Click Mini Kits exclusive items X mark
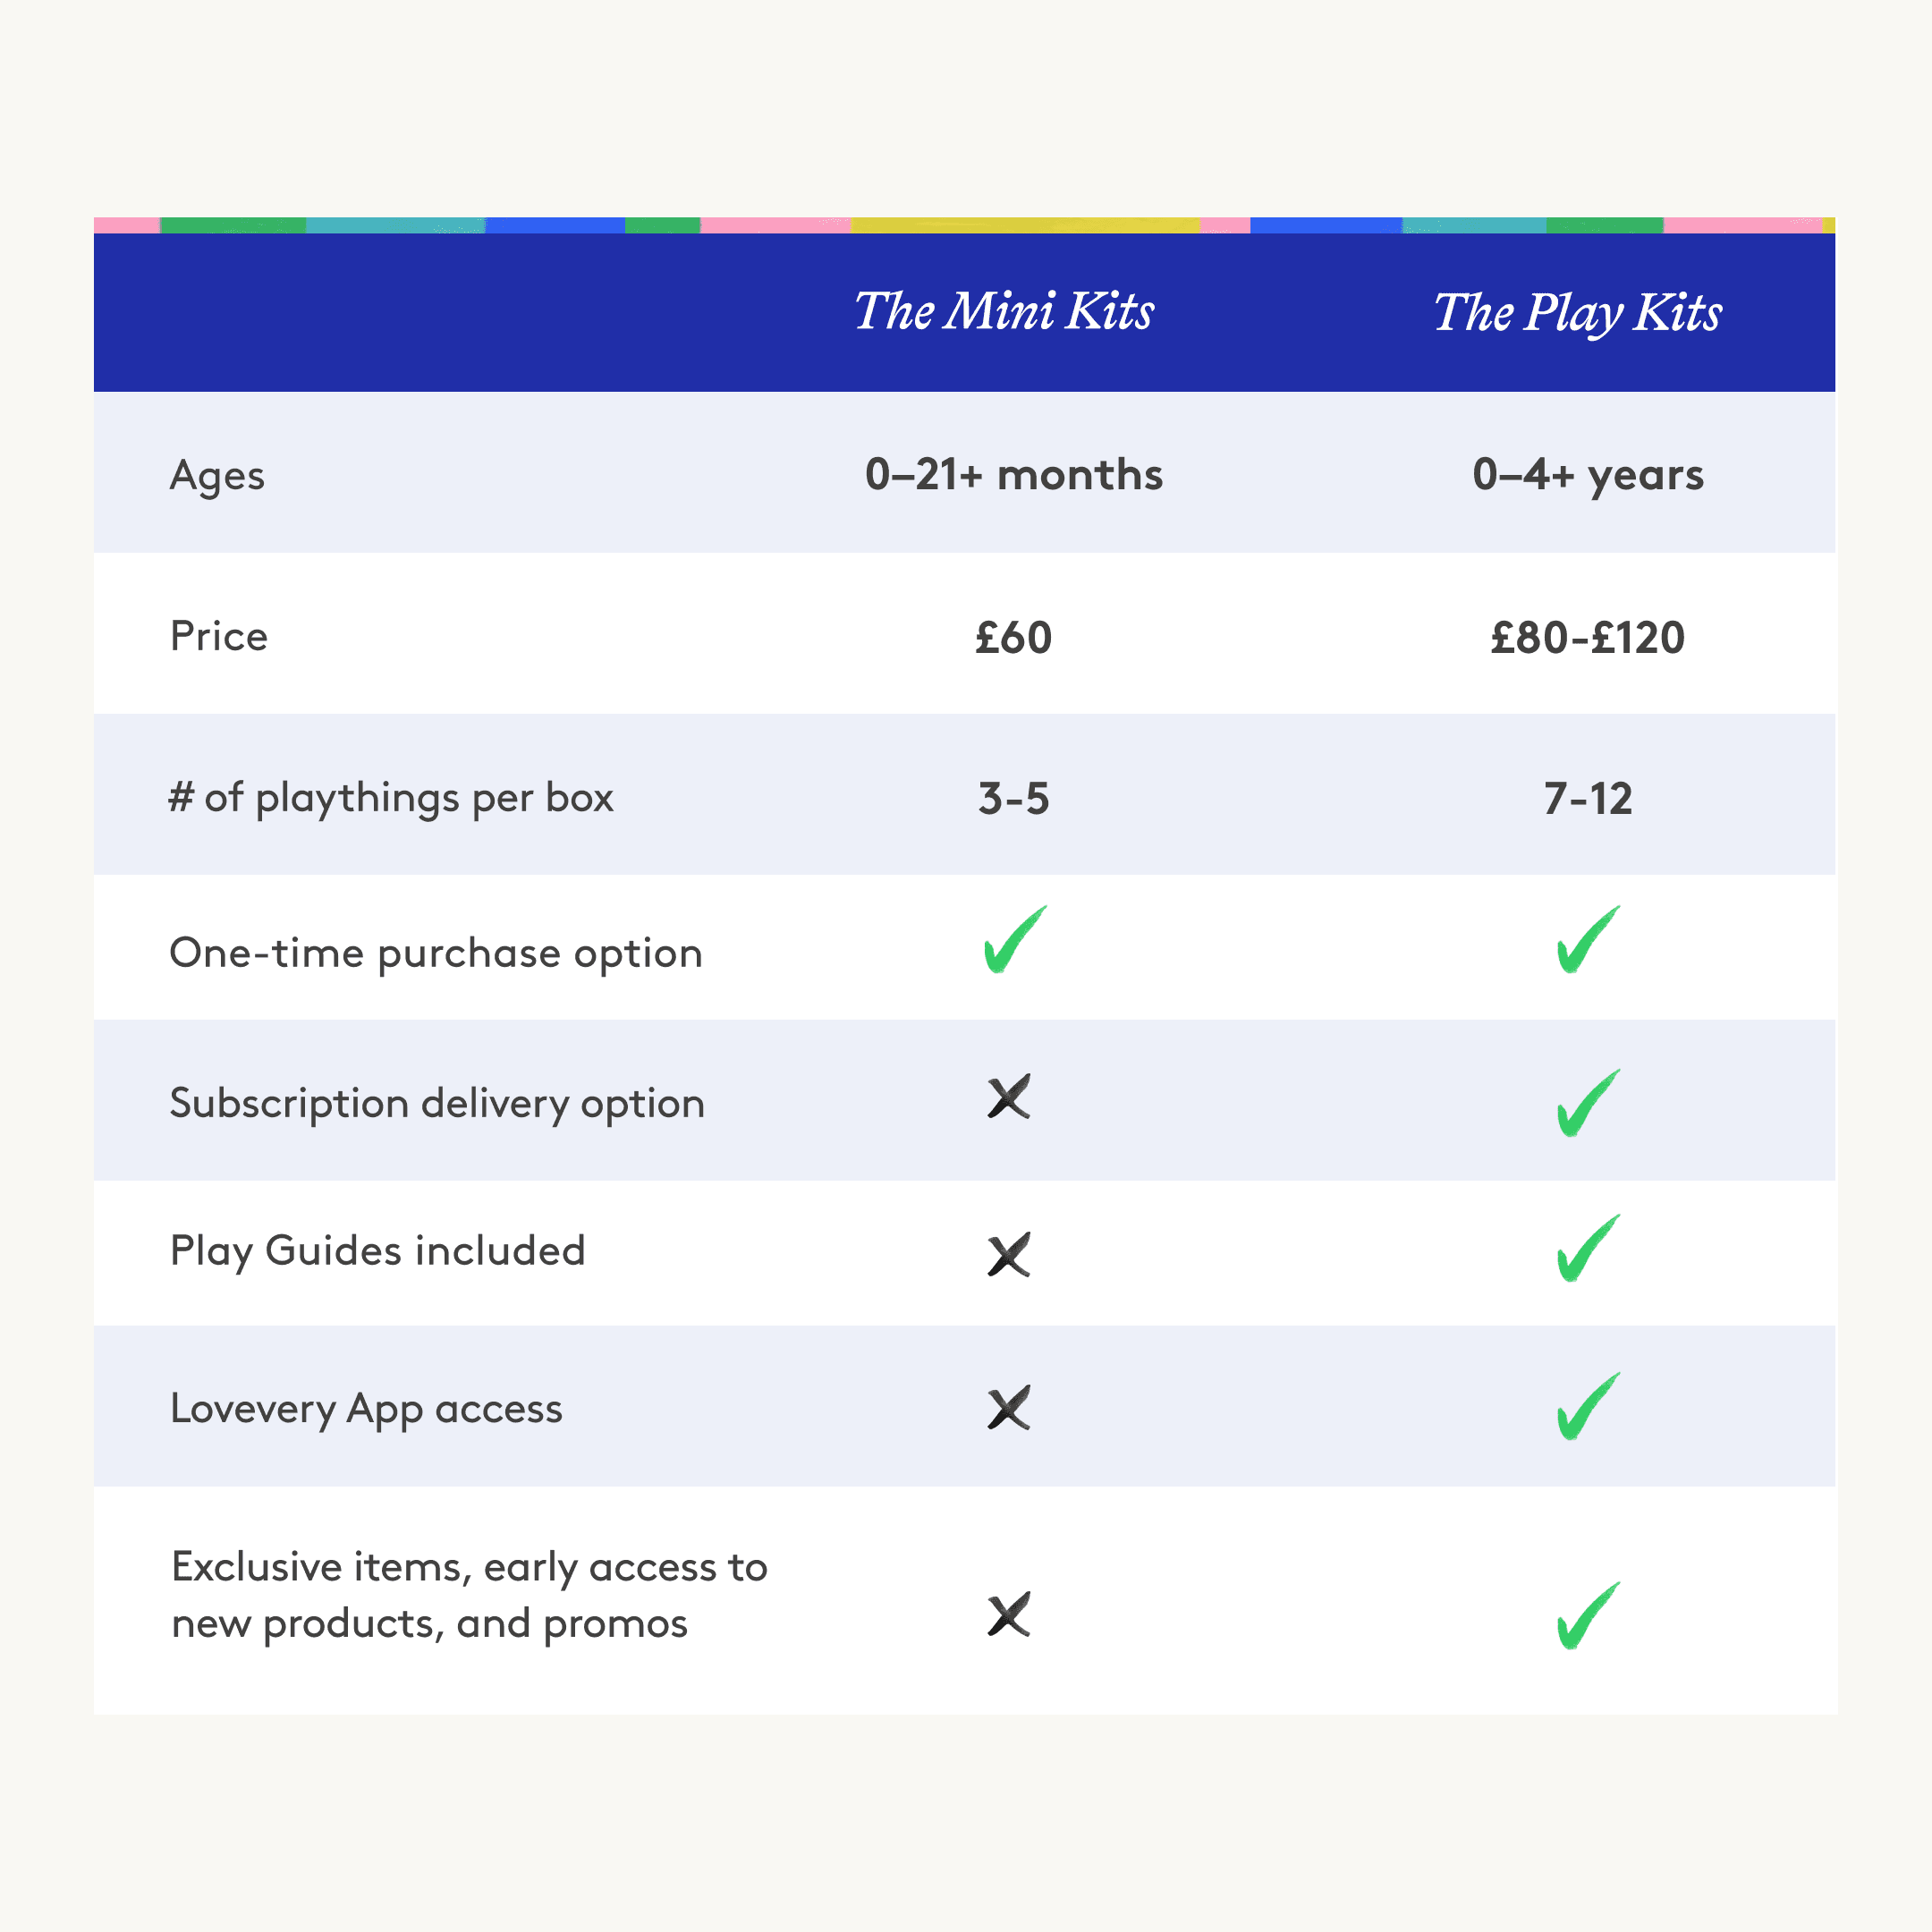The height and width of the screenshot is (1932, 1932). point(1009,1615)
